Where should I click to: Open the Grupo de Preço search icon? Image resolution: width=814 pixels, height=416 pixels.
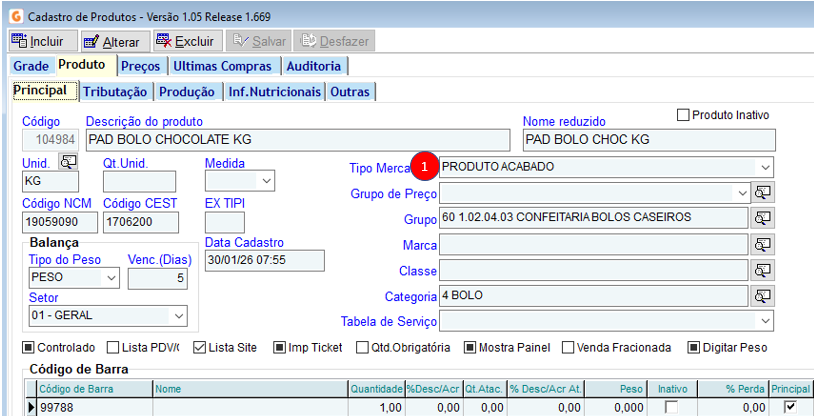763,192
